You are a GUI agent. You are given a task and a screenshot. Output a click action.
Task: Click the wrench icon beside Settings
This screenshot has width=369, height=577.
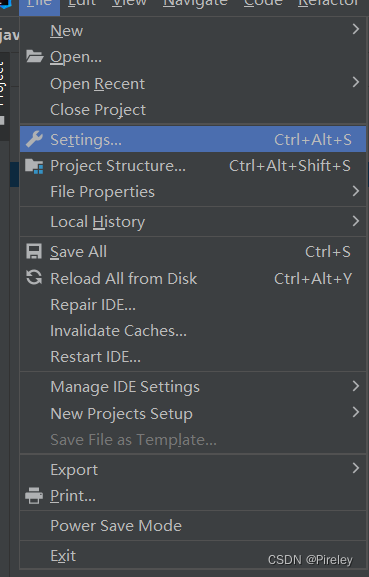(x=34, y=139)
